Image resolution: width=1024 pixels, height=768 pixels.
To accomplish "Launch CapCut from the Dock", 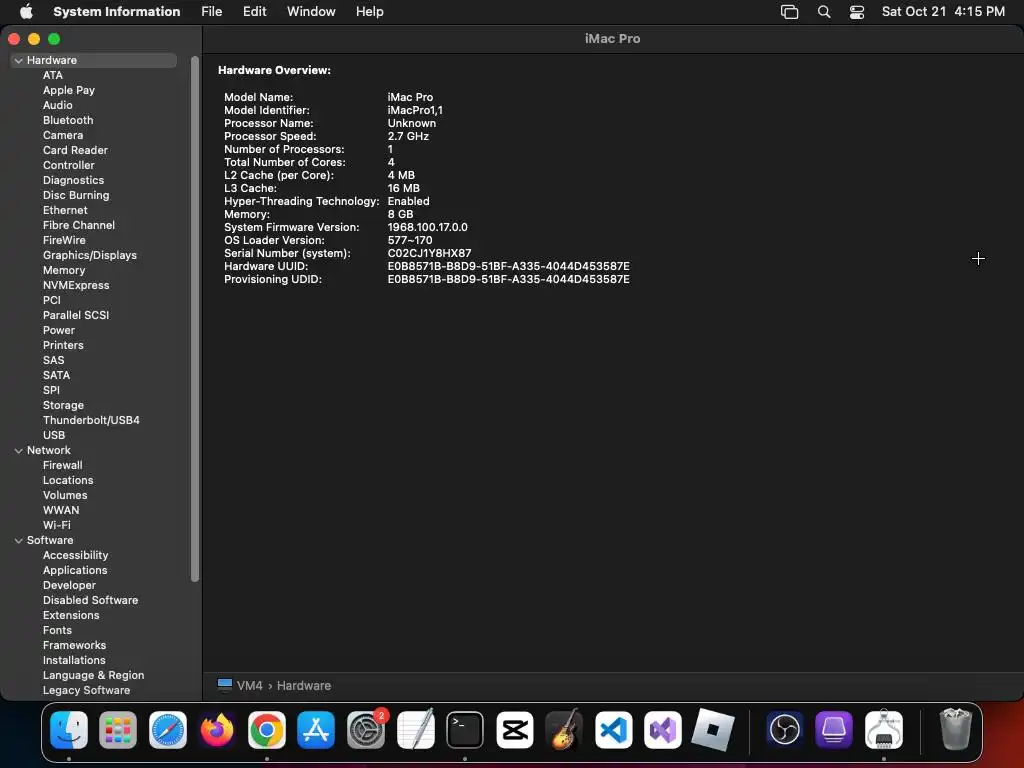I will (515, 729).
